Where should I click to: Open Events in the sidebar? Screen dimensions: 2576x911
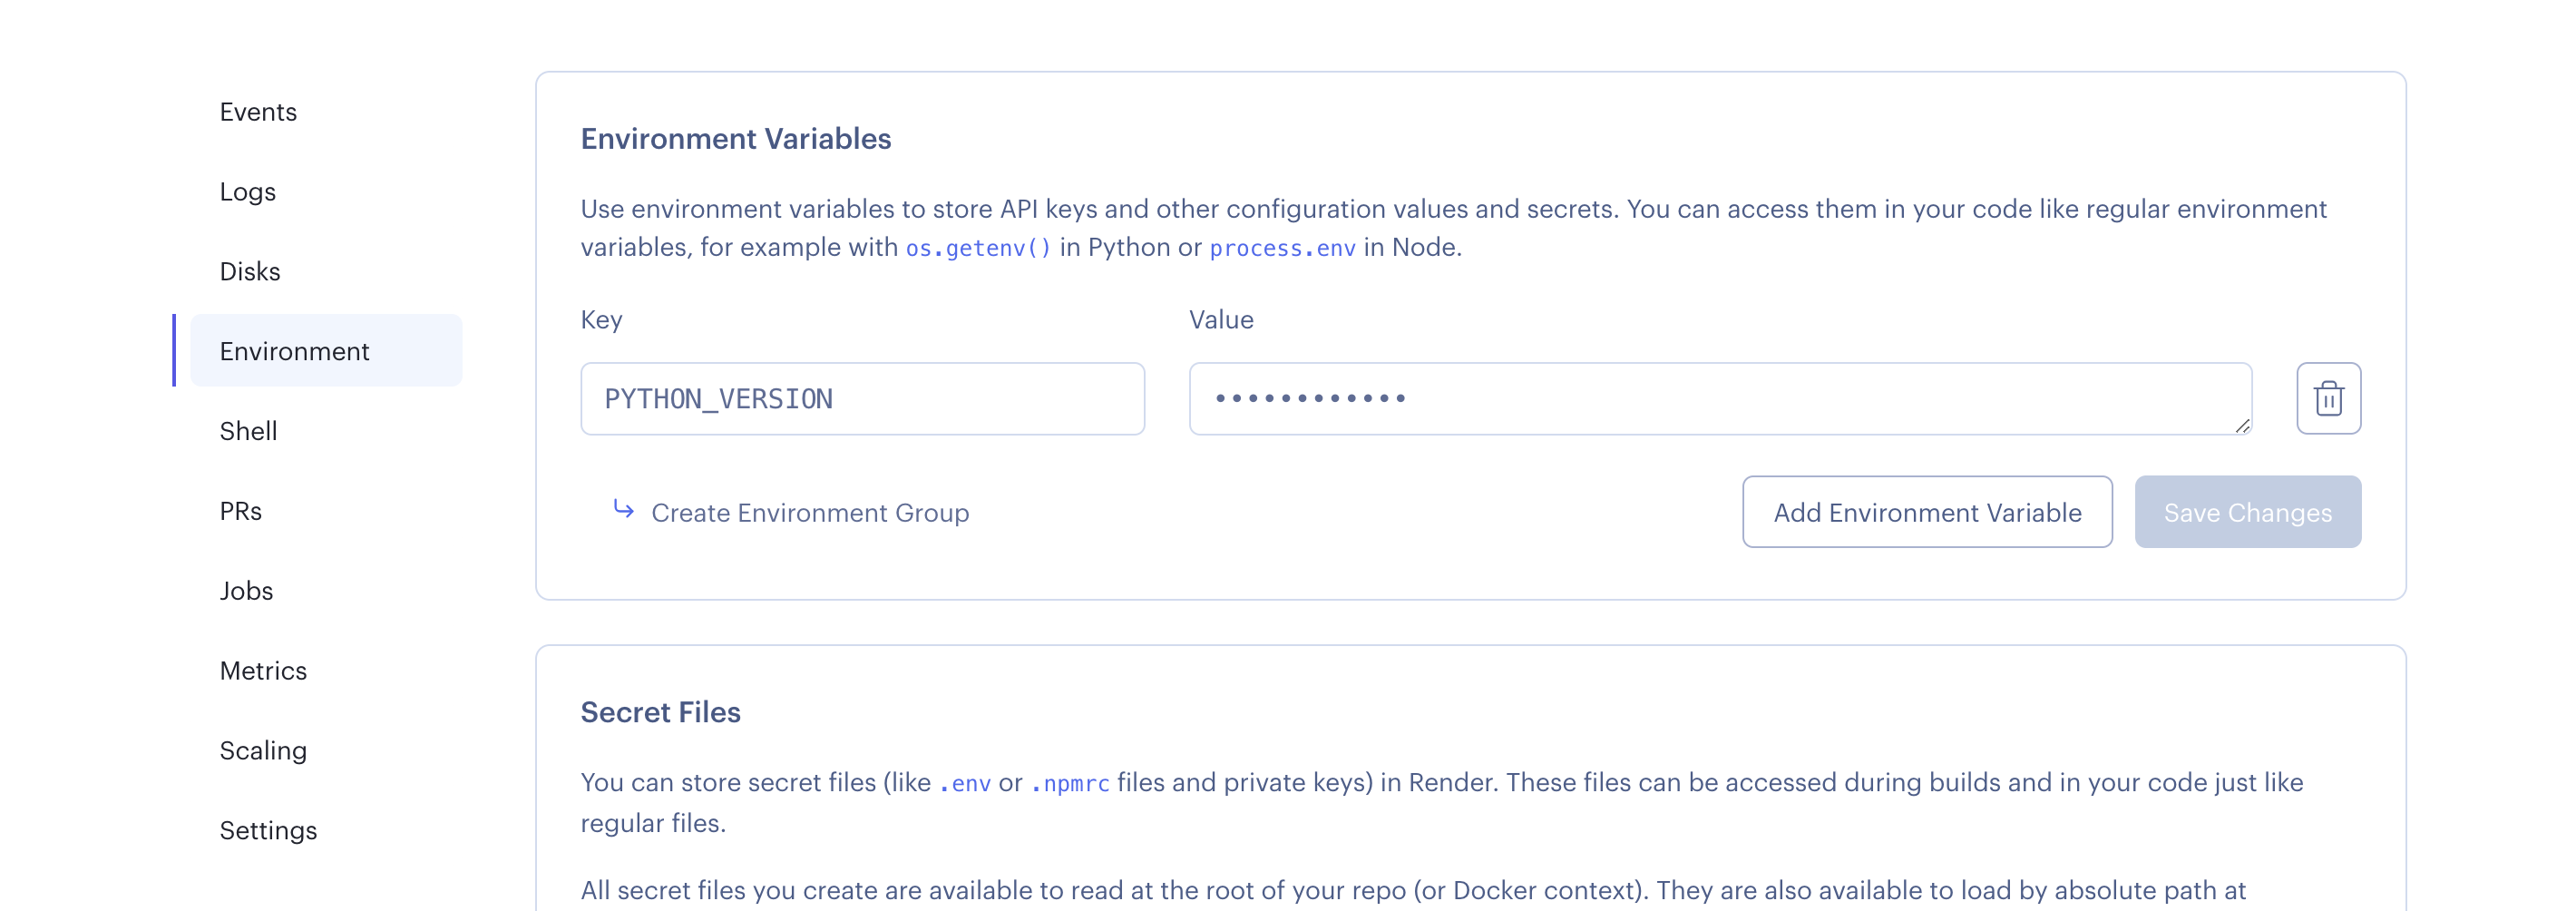click(x=258, y=112)
